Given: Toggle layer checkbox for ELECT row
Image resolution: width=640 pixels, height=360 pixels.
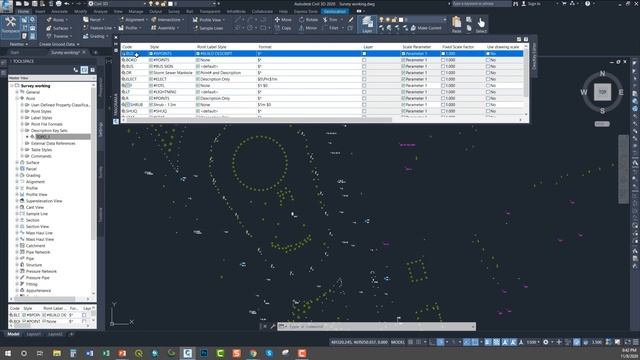Looking at the screenshot, I should click(364, 79).
